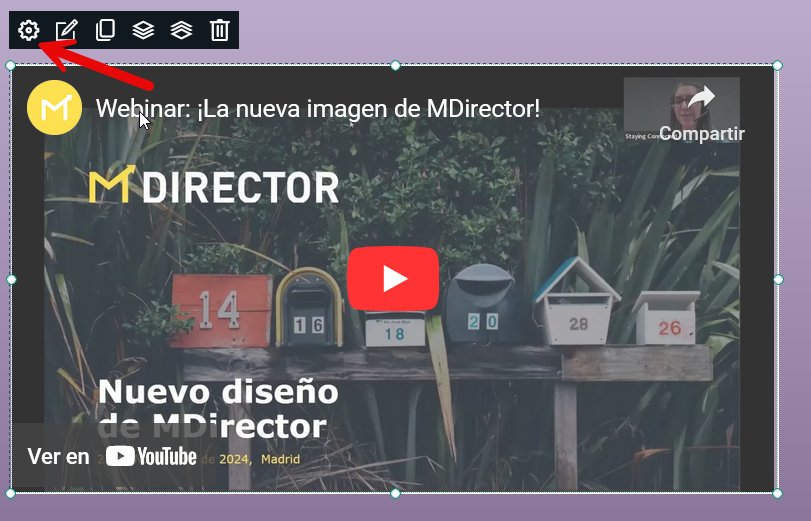
Task: Click the top-center resize handle
Action: 395,66
